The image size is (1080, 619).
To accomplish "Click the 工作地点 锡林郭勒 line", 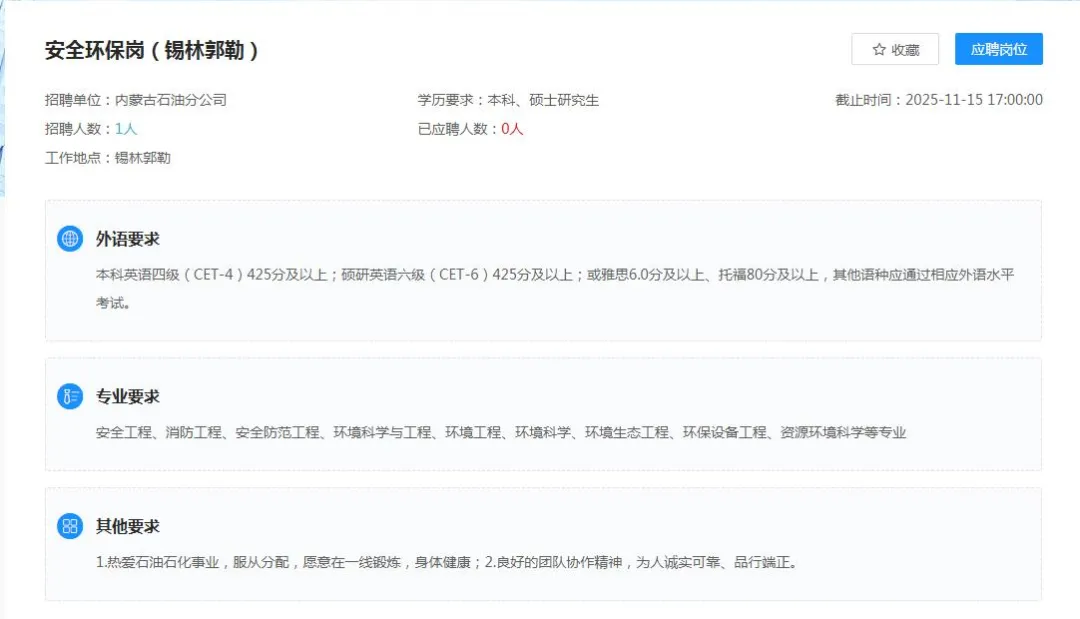I will tap(108, 158).
